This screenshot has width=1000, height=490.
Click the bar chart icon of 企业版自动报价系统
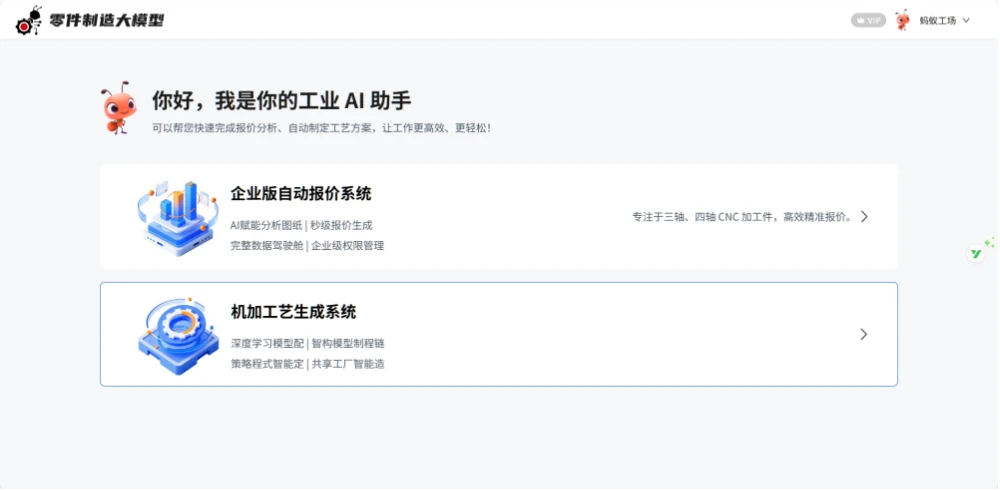(178, 217)
